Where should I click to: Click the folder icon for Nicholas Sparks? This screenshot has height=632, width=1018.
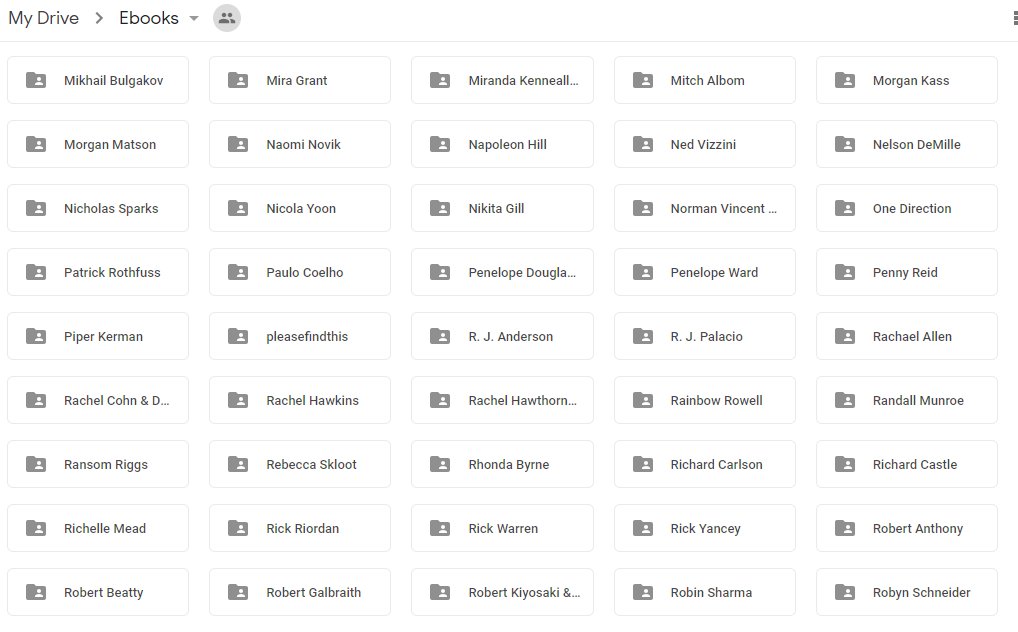pos(36,208)
